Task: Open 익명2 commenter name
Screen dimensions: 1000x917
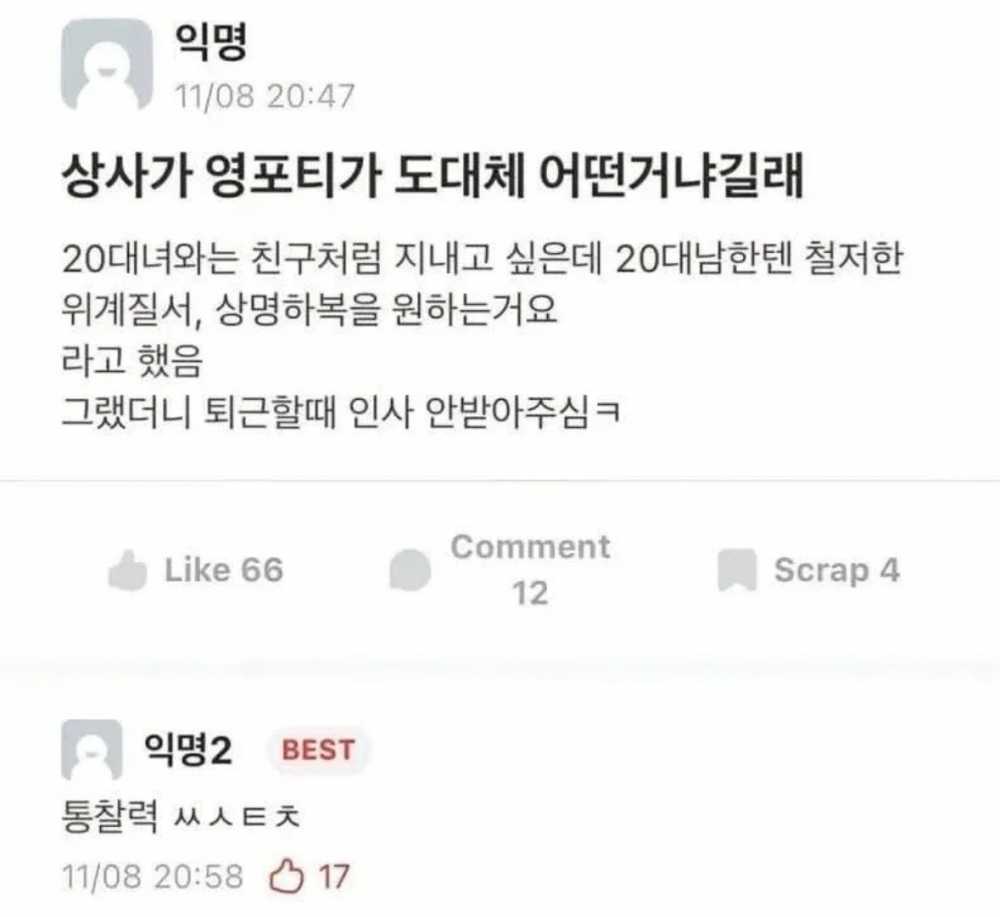Action: click(188, 750)
